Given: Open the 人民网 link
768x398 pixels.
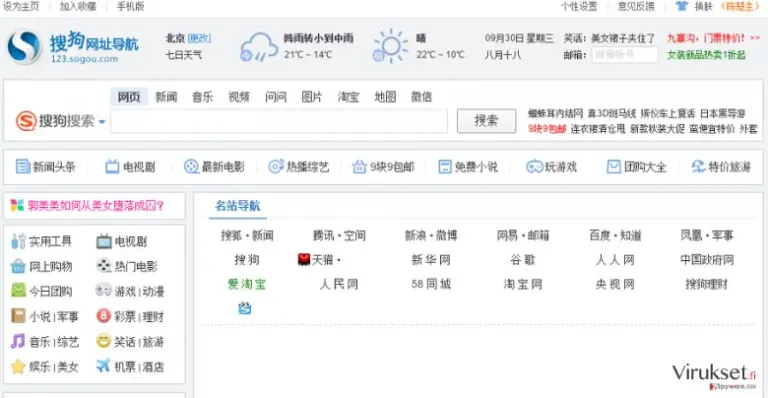Looking at the screenshot, I should (339, 284).
